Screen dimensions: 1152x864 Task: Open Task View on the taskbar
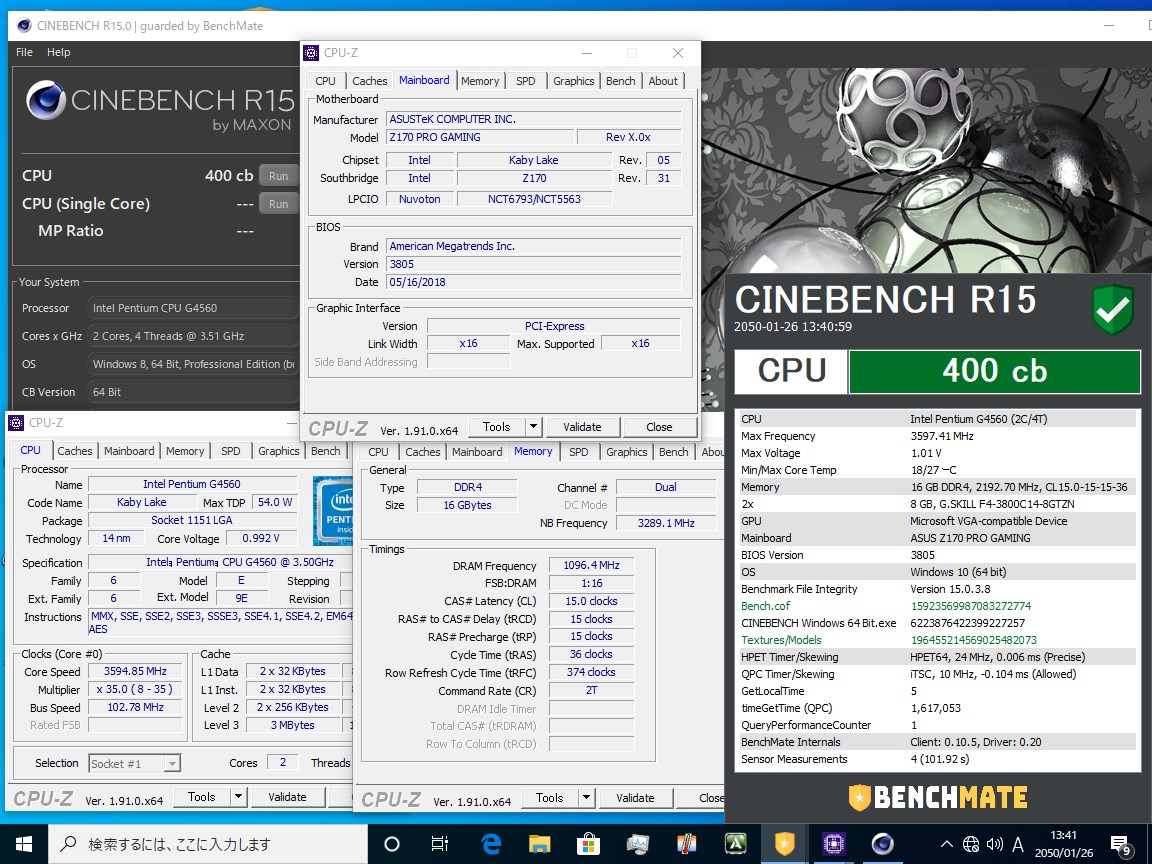point(439,844)
